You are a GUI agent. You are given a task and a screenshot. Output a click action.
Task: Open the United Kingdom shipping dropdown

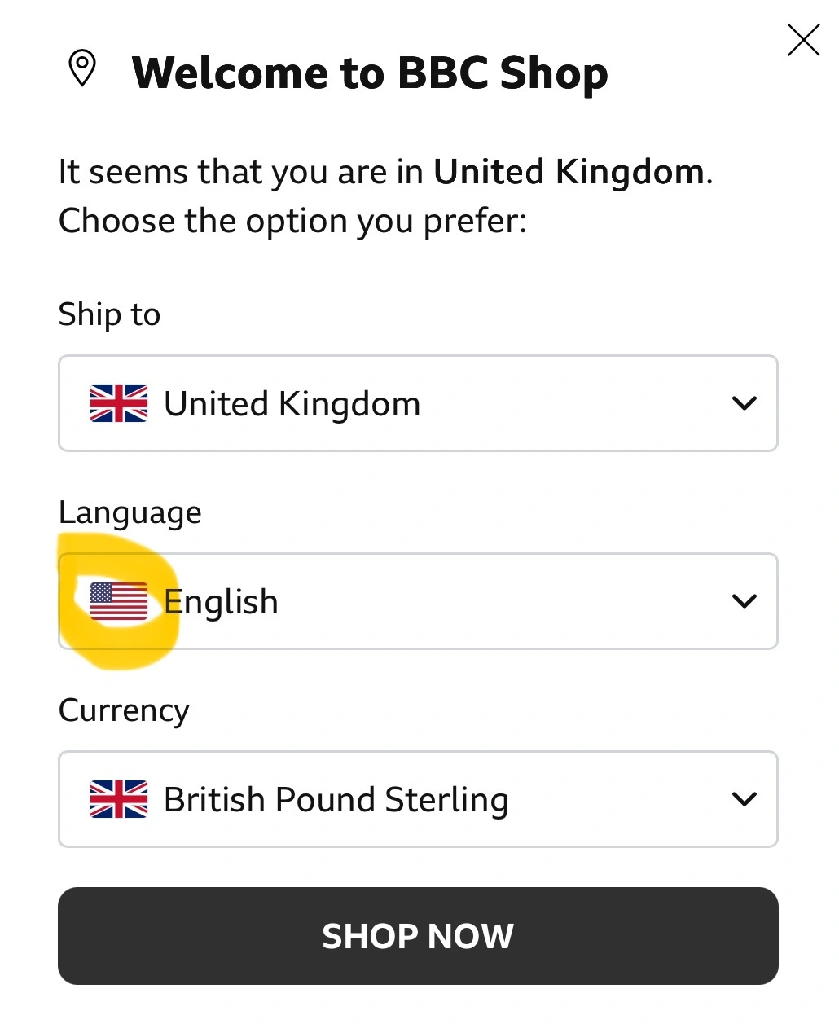click(x=418, y=403)
